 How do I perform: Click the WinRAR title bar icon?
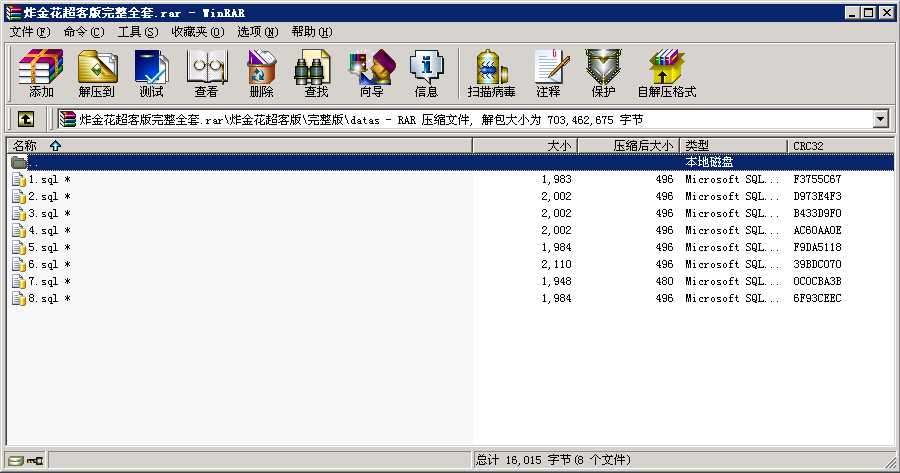(13, 13)
